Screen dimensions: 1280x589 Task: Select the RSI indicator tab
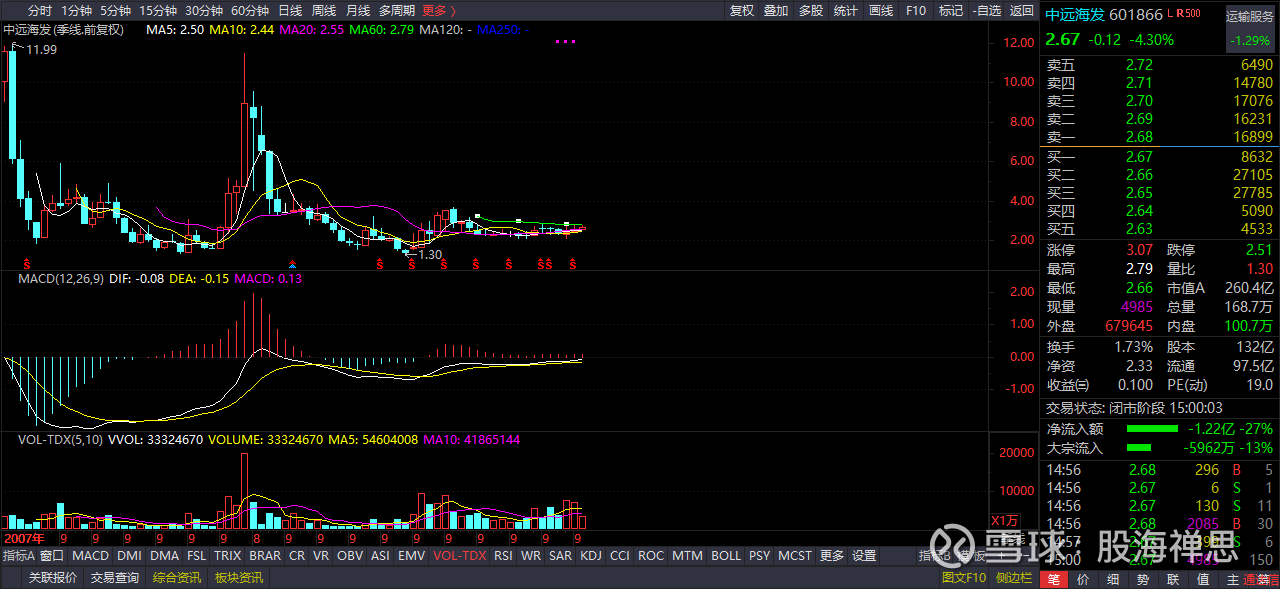(504, 556)
